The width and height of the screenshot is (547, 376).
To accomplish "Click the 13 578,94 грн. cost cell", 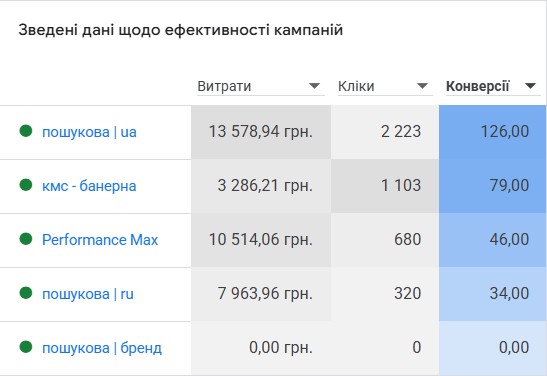I will coord(261,132).
